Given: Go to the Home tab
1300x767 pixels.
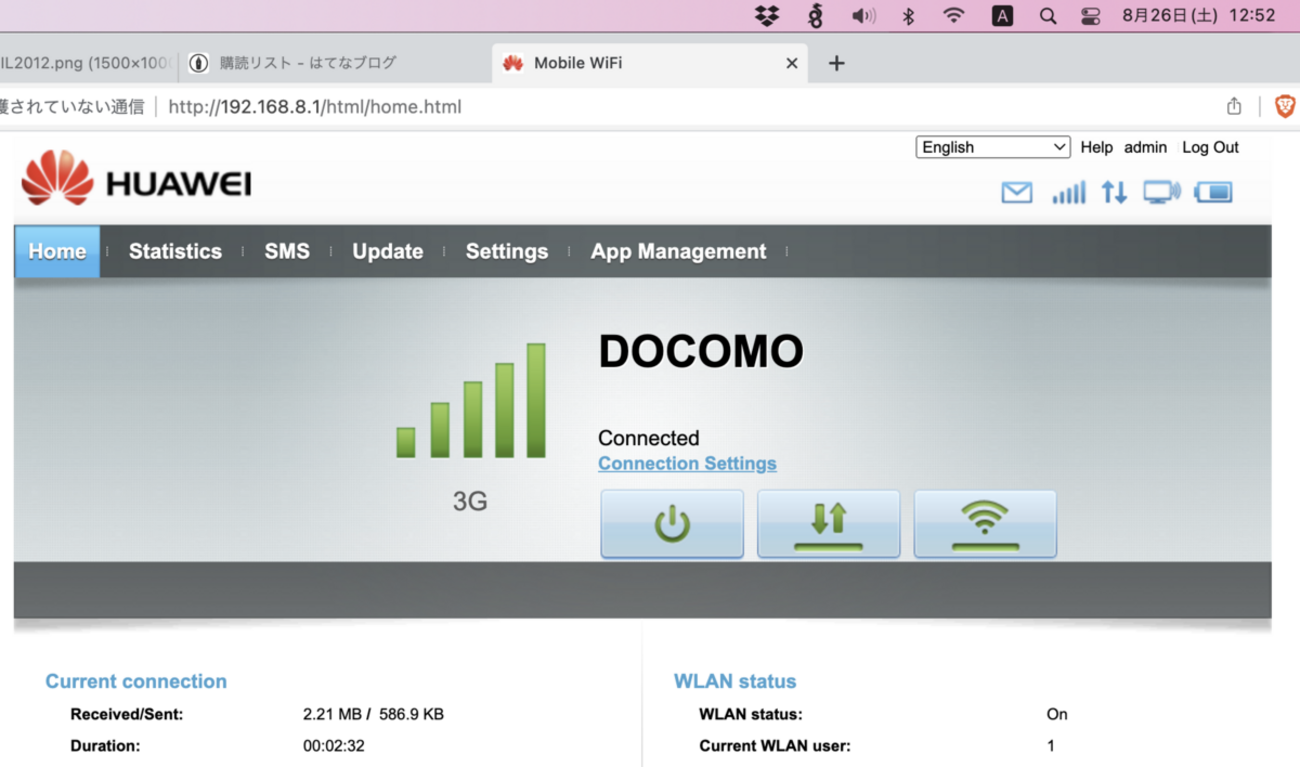Looking at the screenshot, I should (57, 251).
